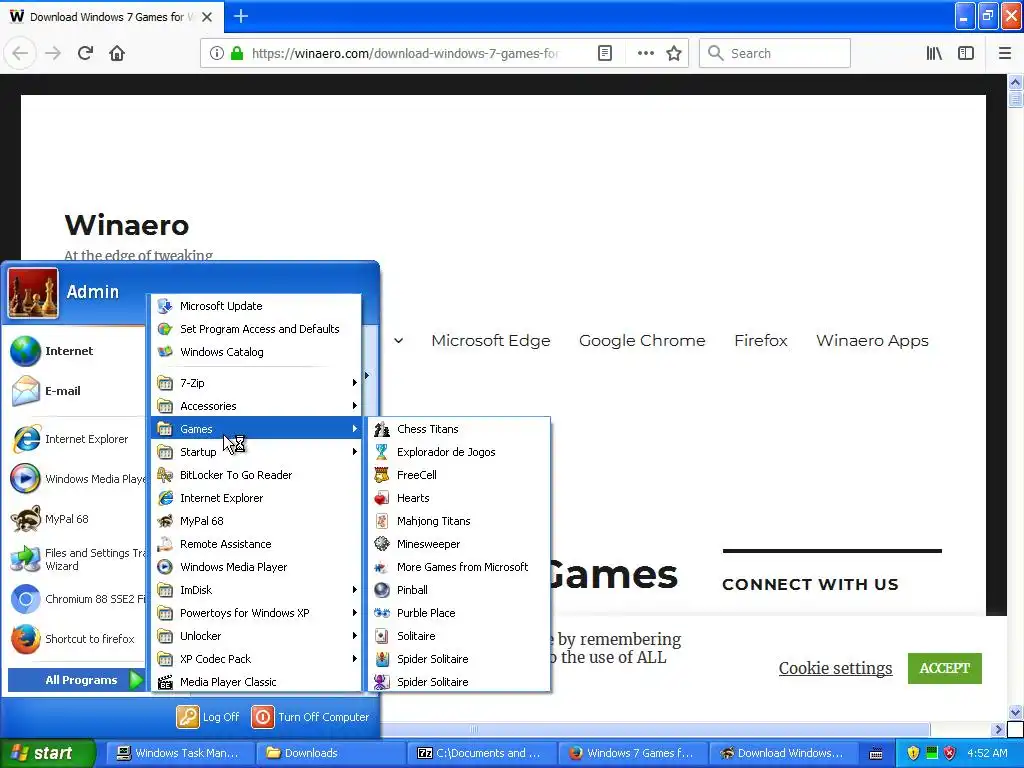
Task: Click the Winaero site title
Action: pyautogui.click(x=127, y=225)
